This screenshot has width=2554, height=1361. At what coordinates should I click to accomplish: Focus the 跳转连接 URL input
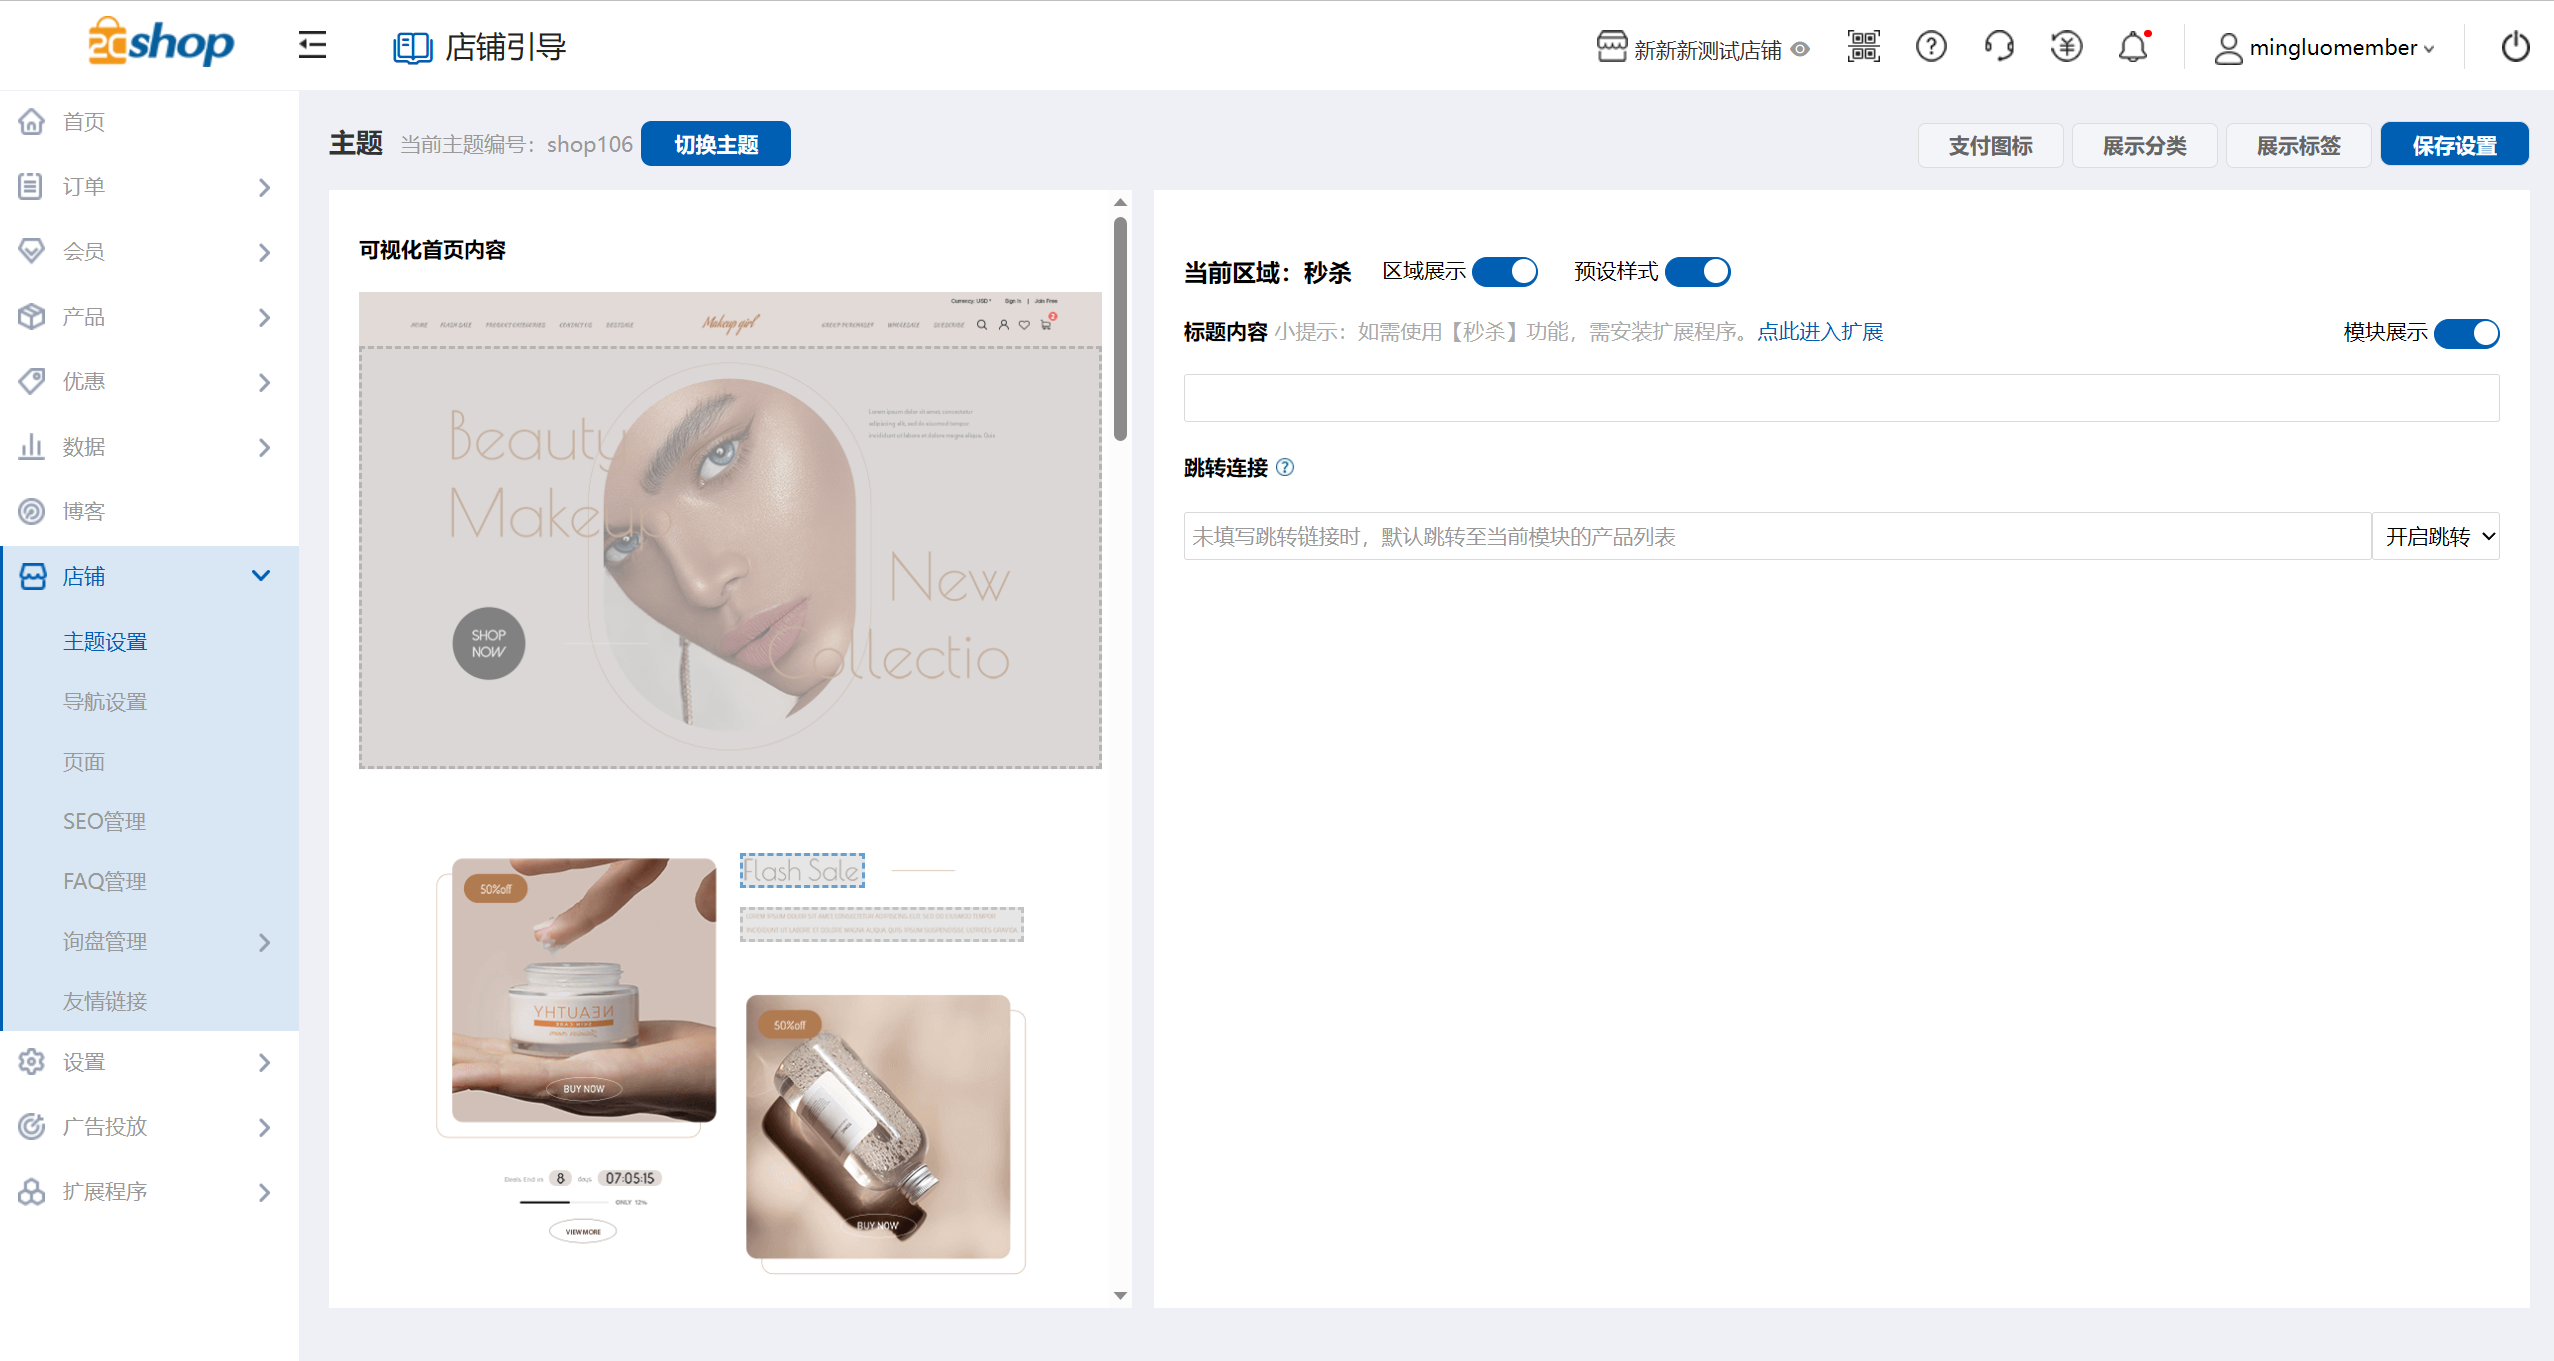pyautogui.click(x=1777, y=536)
